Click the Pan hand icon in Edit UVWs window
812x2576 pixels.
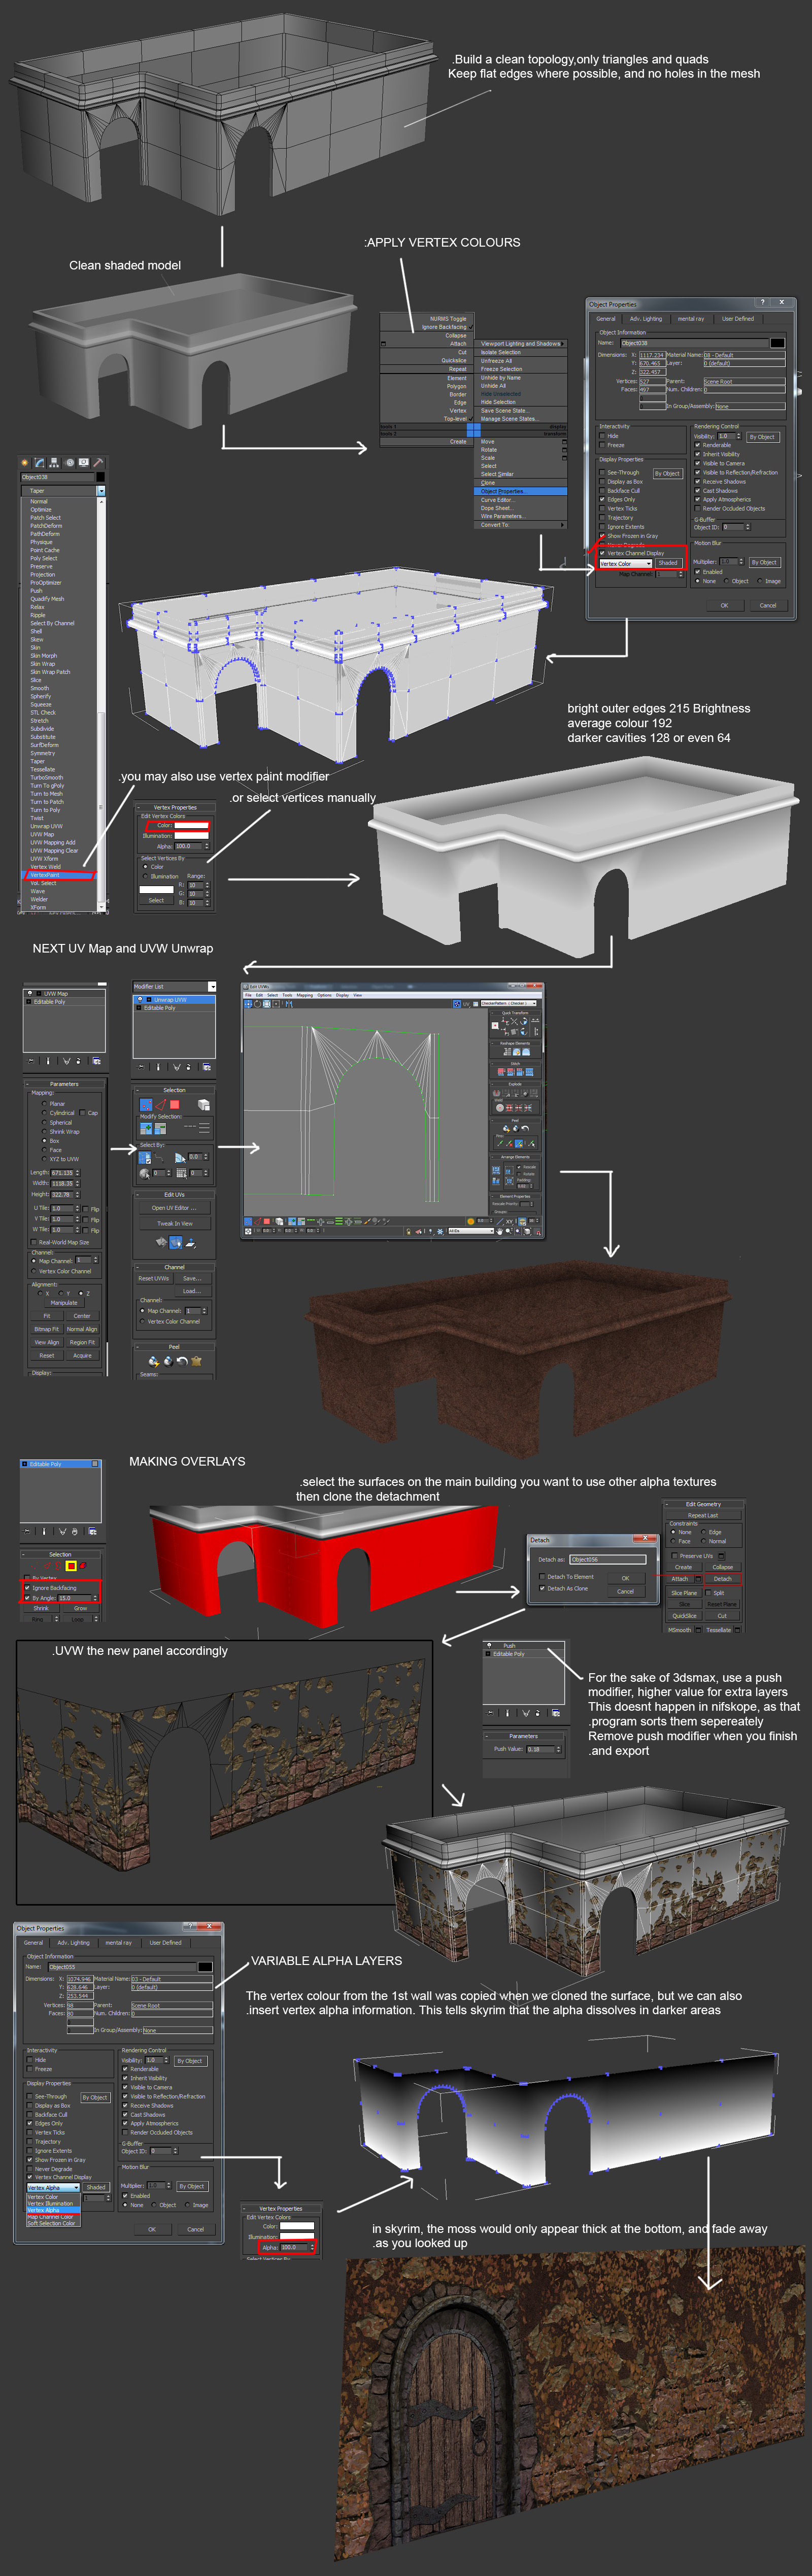pos(499,1231)
